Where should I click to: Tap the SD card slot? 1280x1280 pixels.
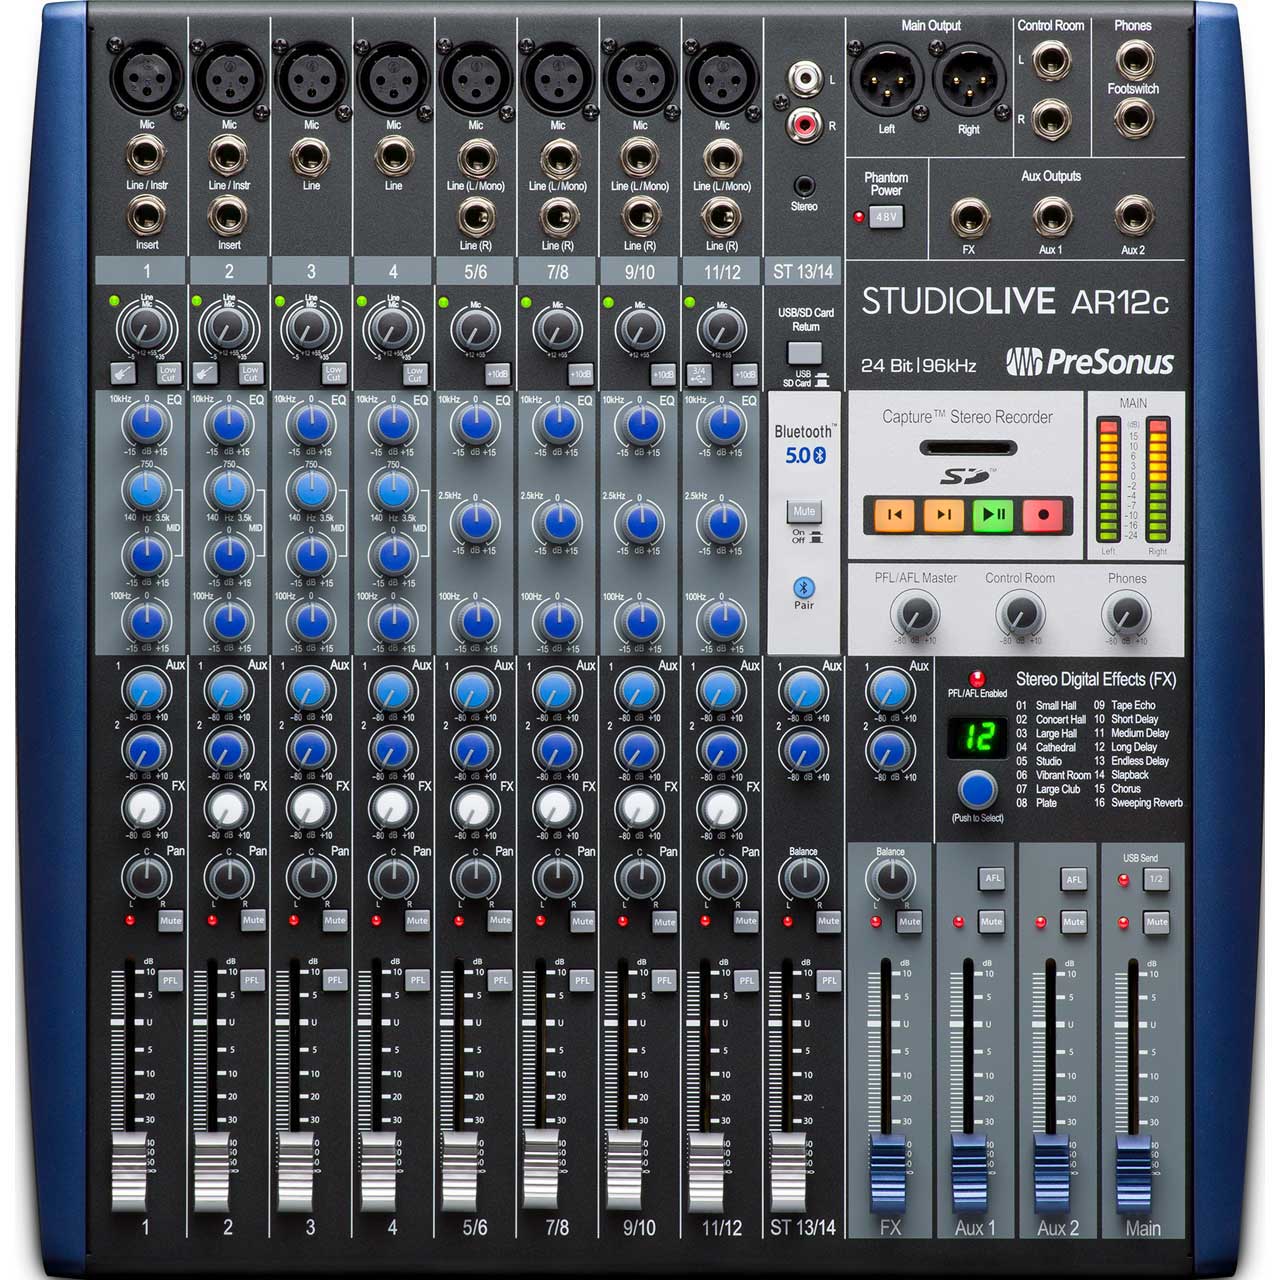[967, 447]
